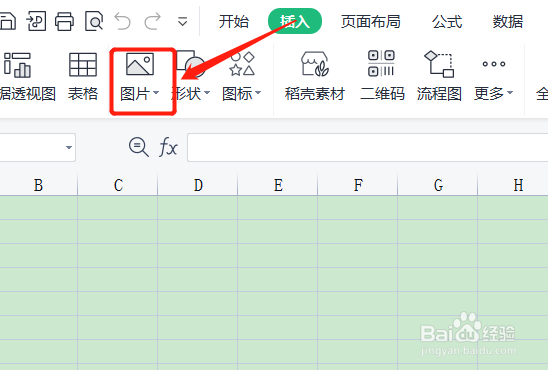
Task: Select the 插入 tab
Action: pos(295,21)
